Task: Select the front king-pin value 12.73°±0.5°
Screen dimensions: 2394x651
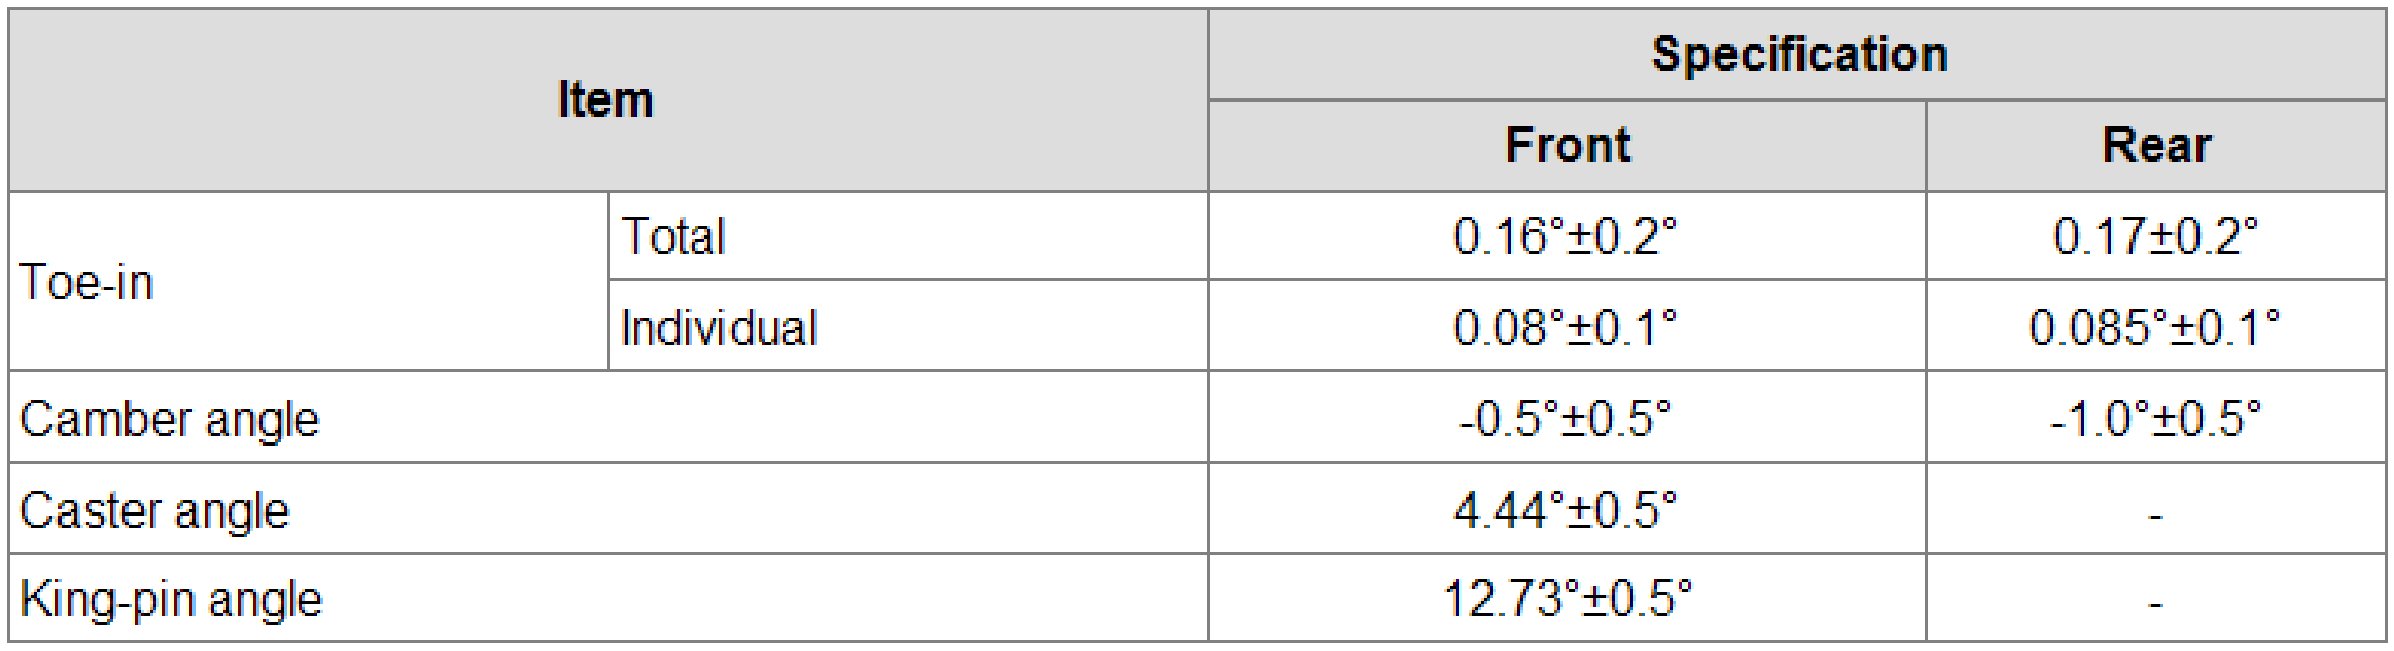Action: point(1567,599)
